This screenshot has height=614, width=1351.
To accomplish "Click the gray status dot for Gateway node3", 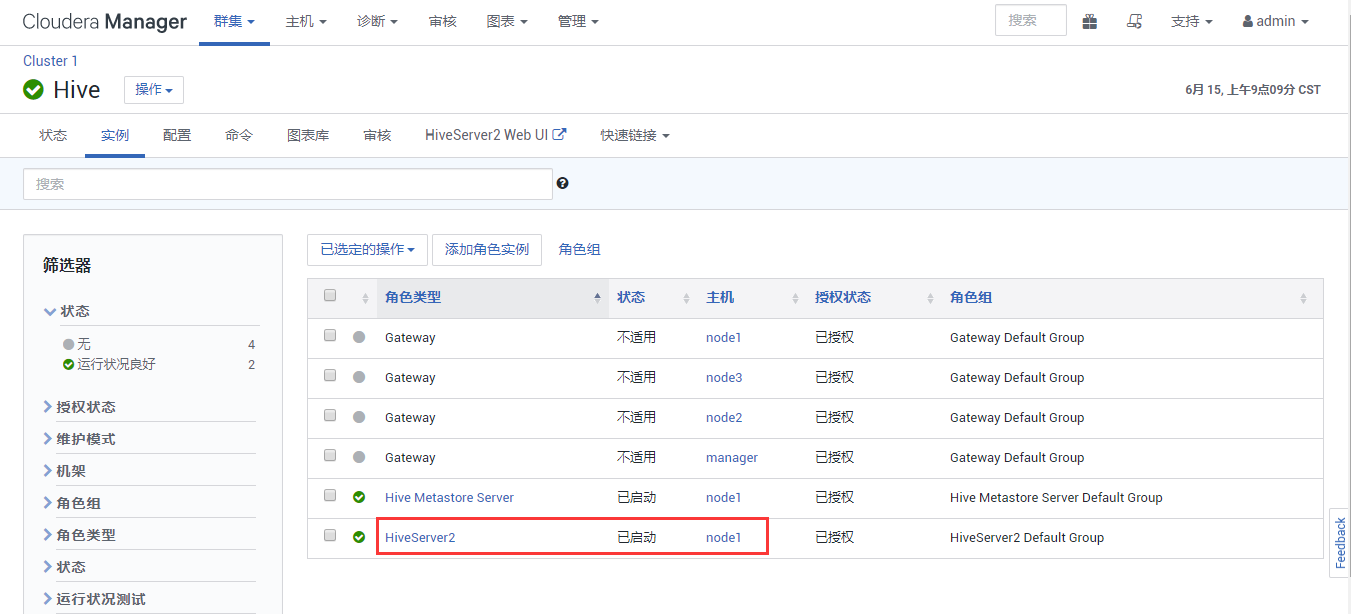I will (x=359, y=377).
